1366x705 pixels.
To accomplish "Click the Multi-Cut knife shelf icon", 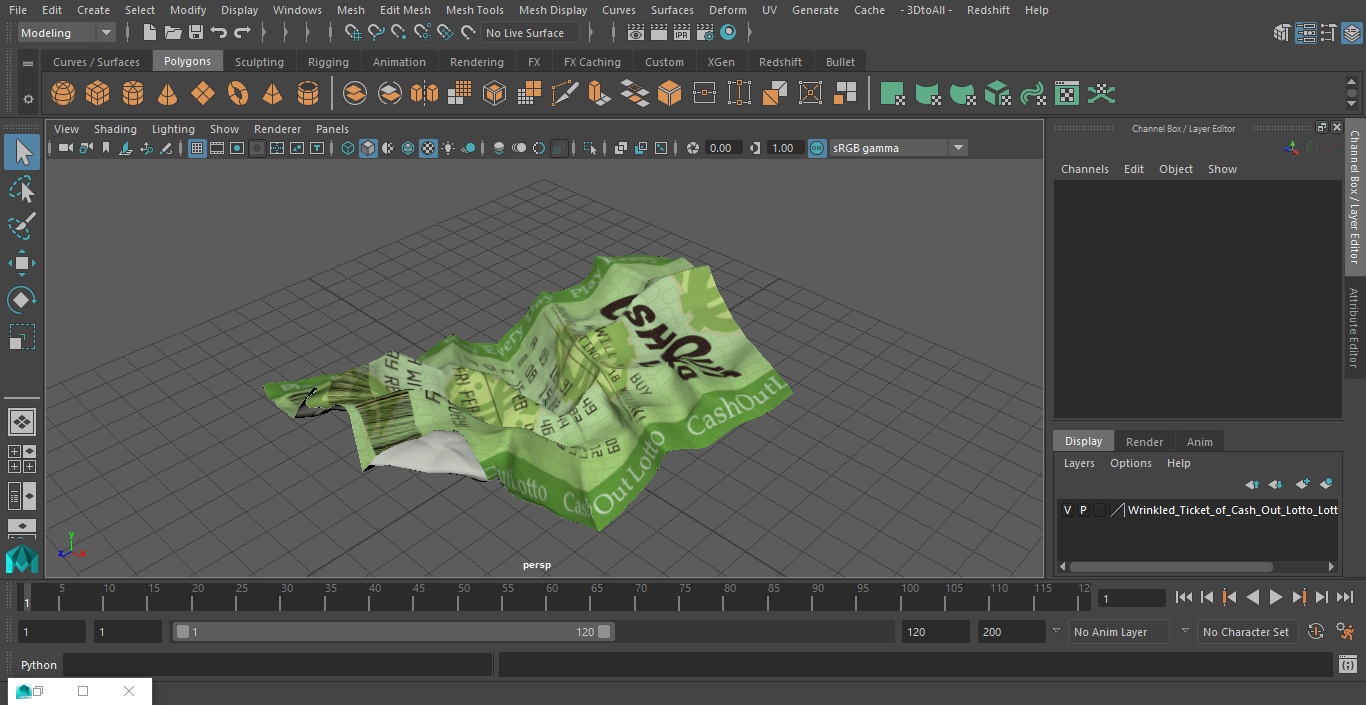I will point(565,94).
